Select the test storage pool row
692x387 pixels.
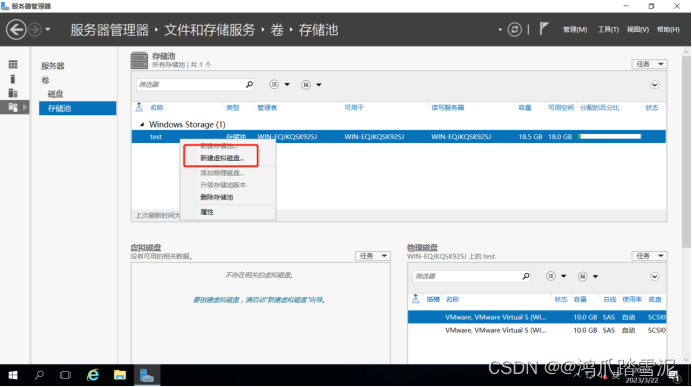(x=399, y=137)
